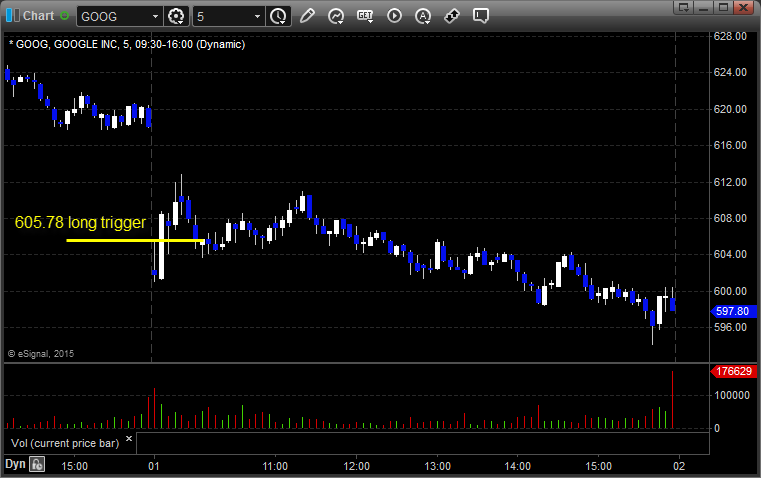
Task: Toggle the lock icon next to Dyn
Action: [x=37, y=464]
